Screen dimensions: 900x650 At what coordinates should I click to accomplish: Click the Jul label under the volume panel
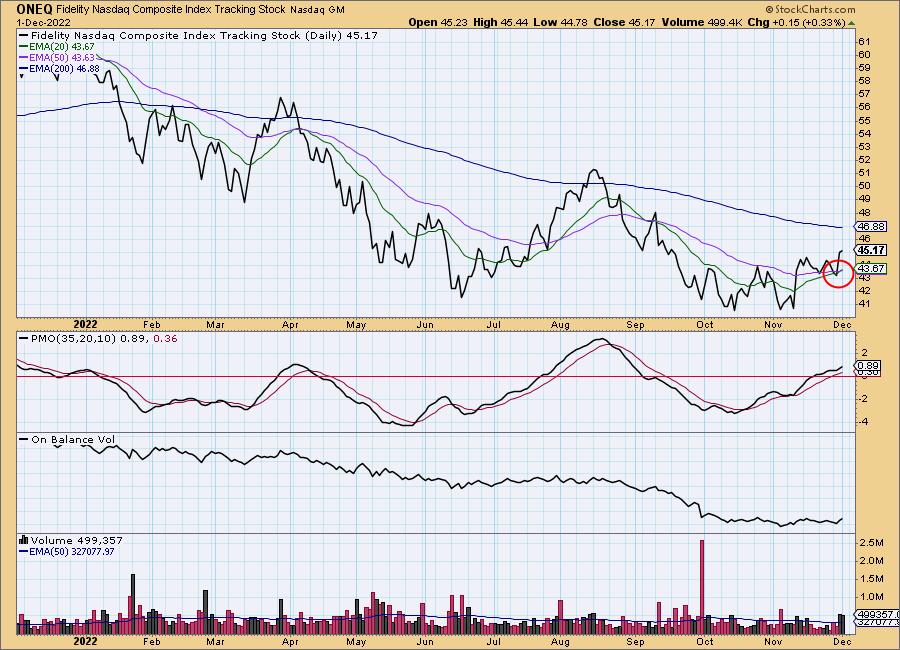494,641
